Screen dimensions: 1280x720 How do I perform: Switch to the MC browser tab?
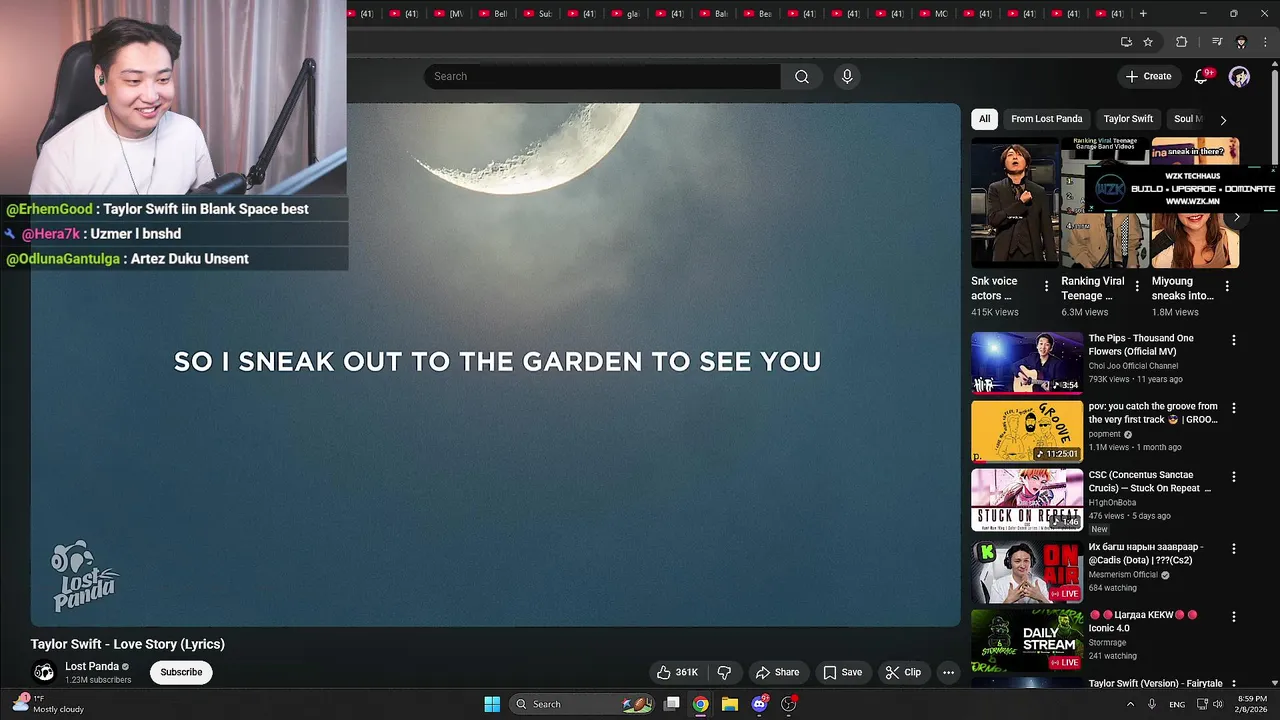coord(935,14)
